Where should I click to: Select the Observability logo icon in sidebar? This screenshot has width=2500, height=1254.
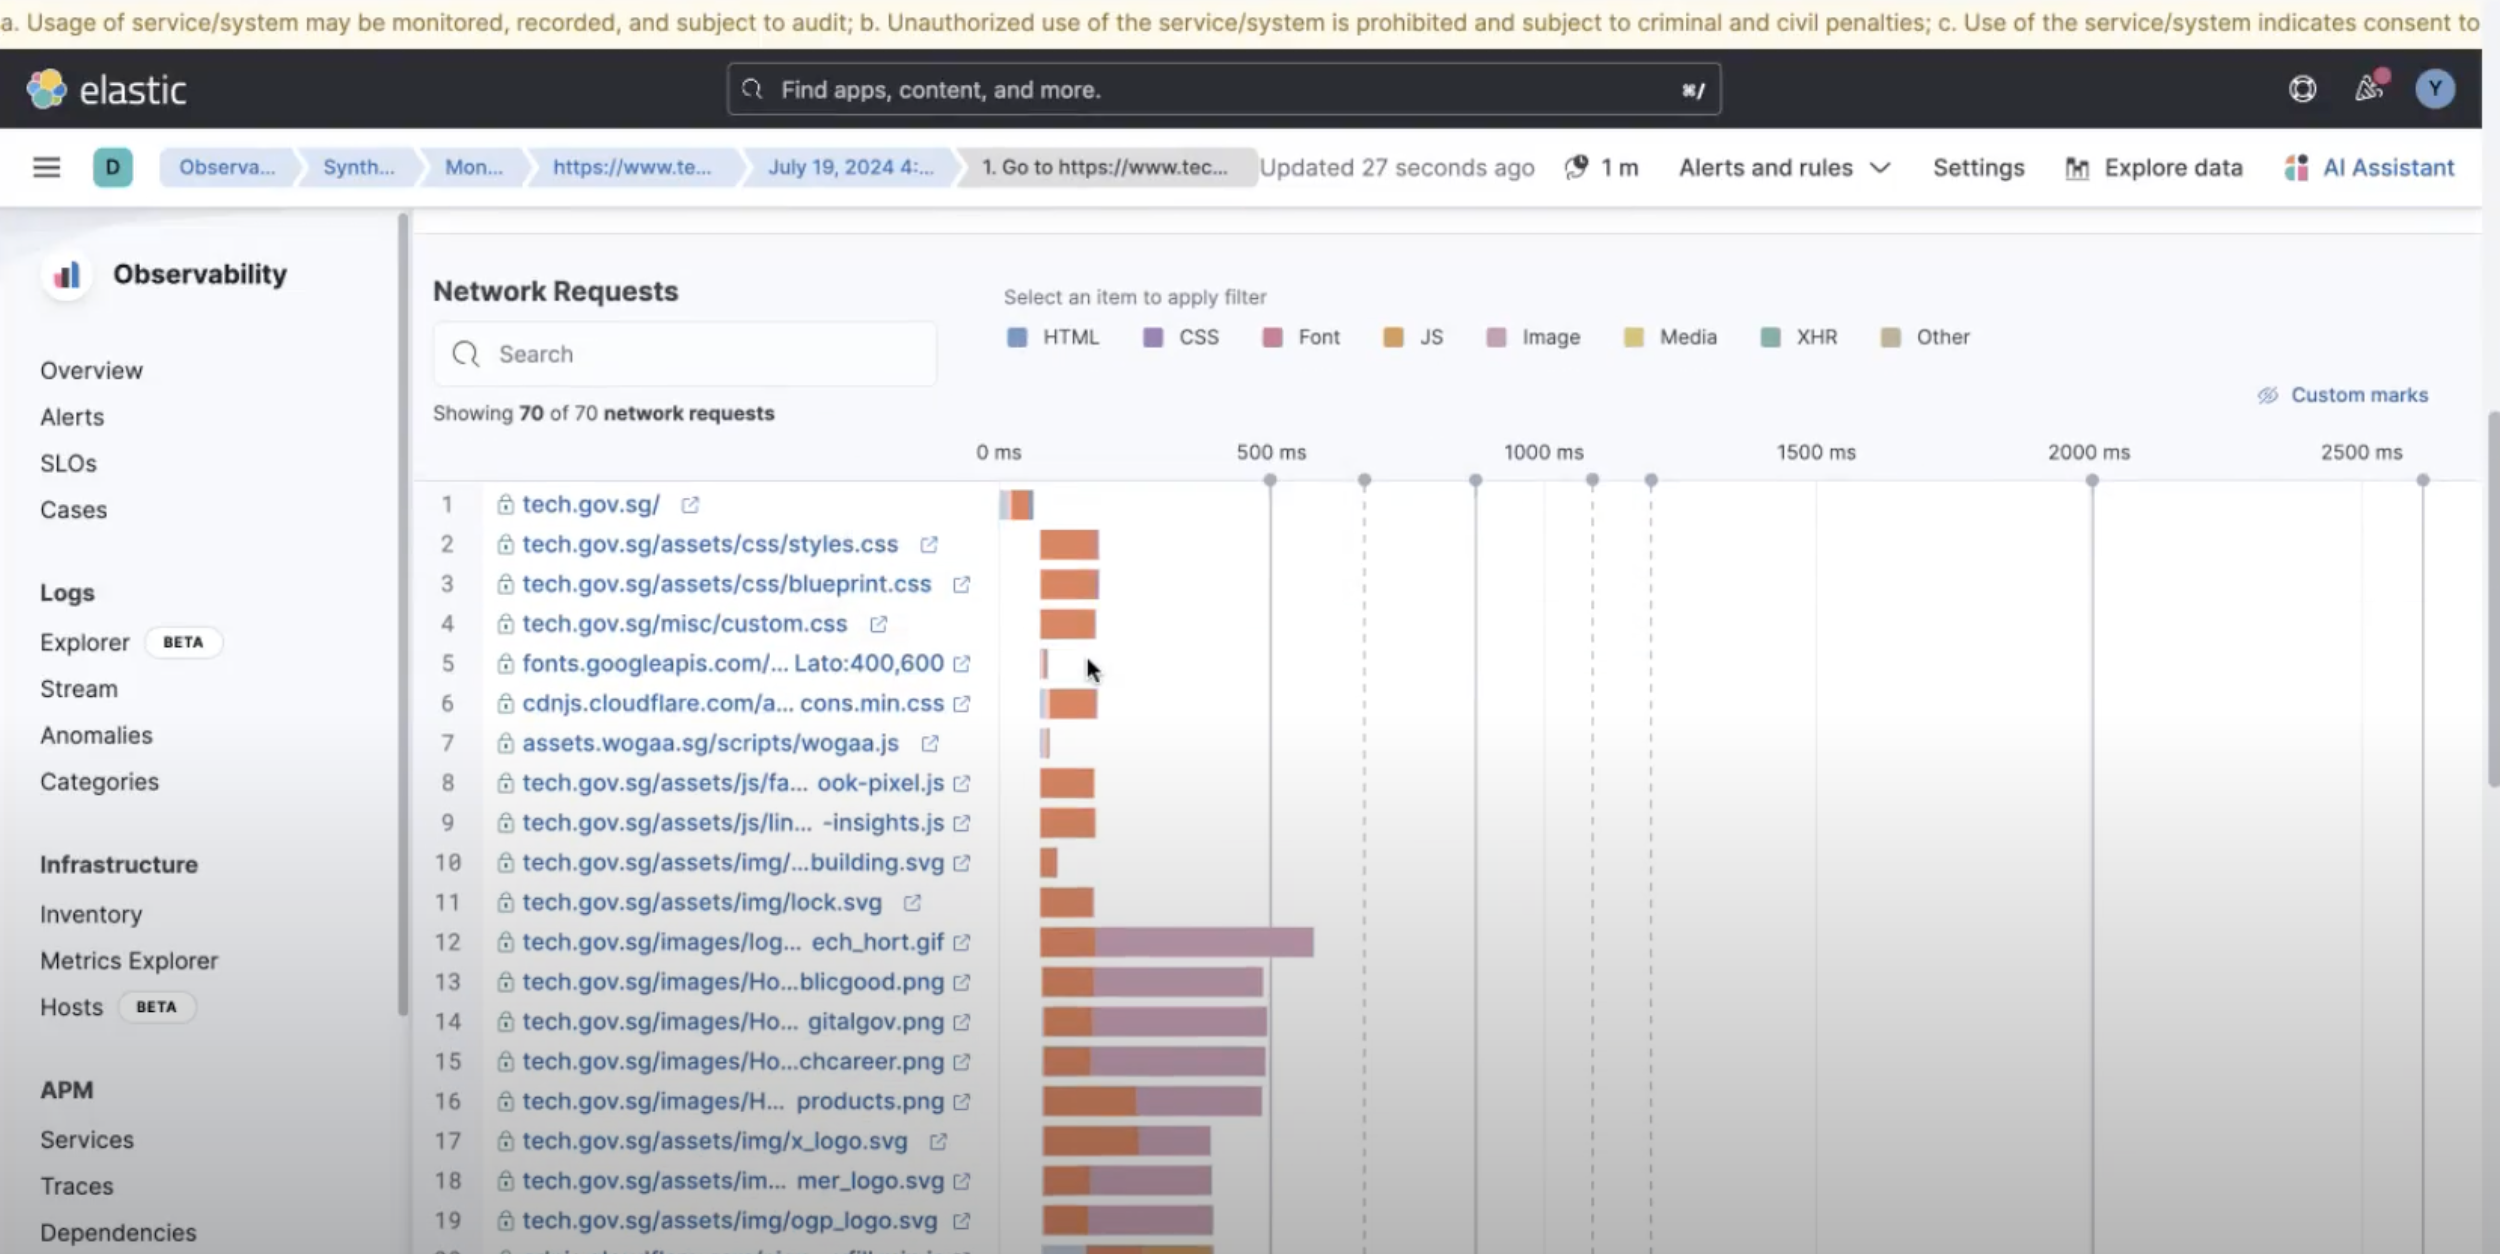[67, 273]
